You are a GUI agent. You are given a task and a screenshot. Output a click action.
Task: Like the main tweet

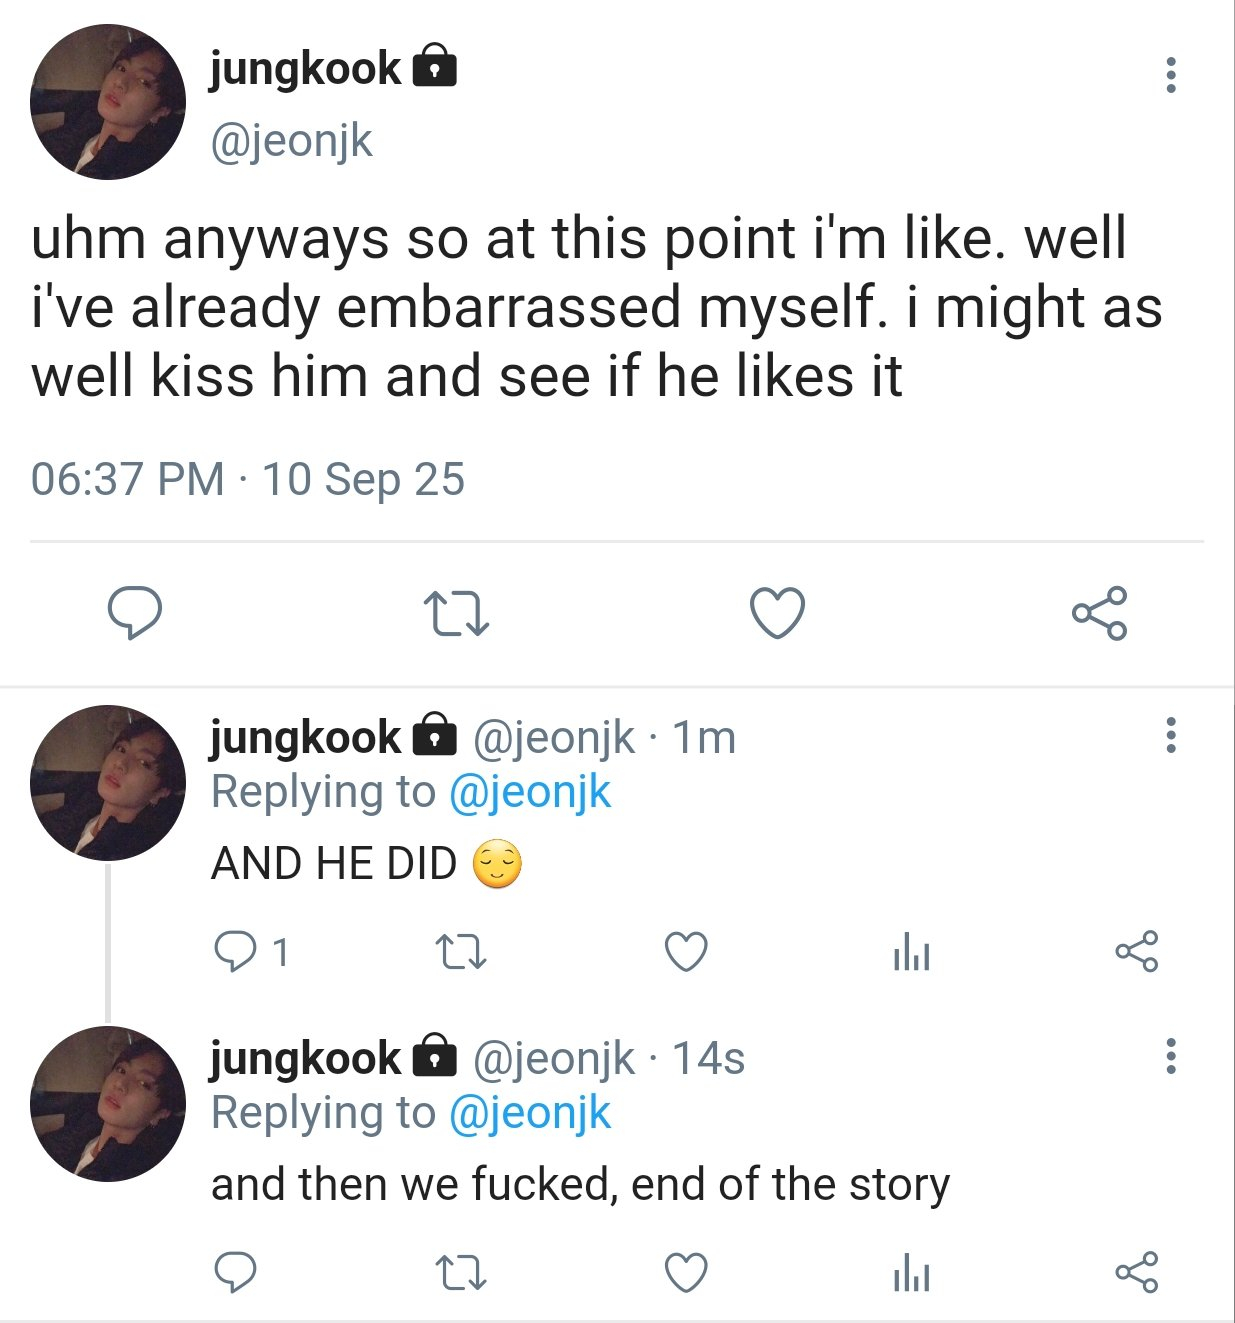(777, 613)
